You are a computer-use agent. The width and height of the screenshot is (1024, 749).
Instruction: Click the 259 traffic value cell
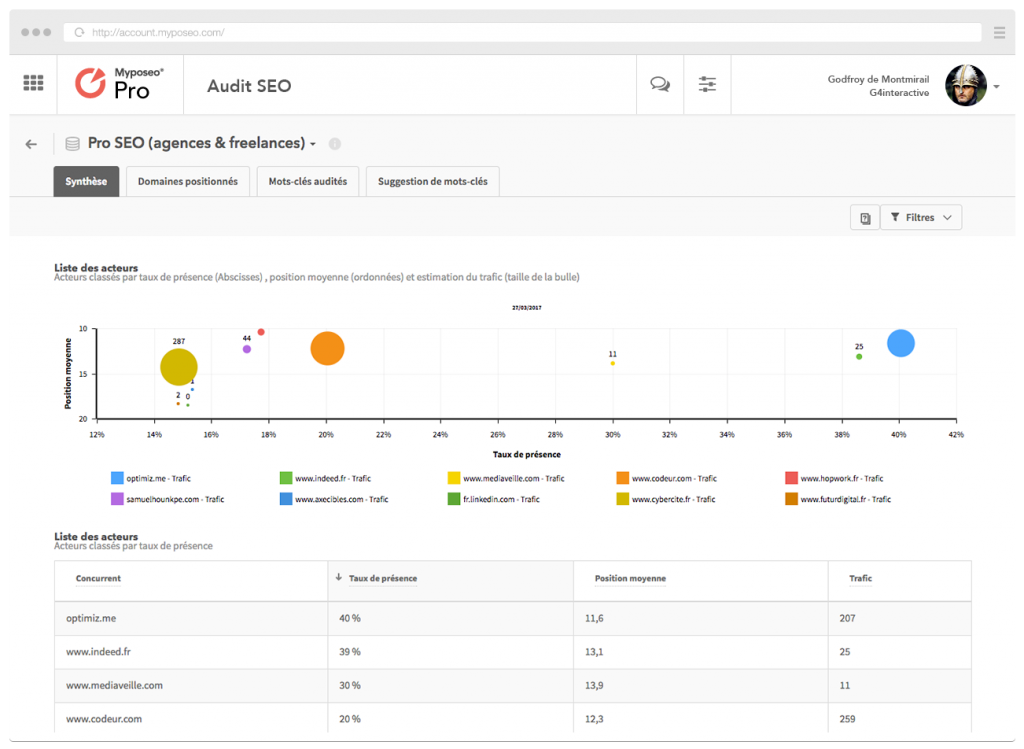[x=847, y=719]
